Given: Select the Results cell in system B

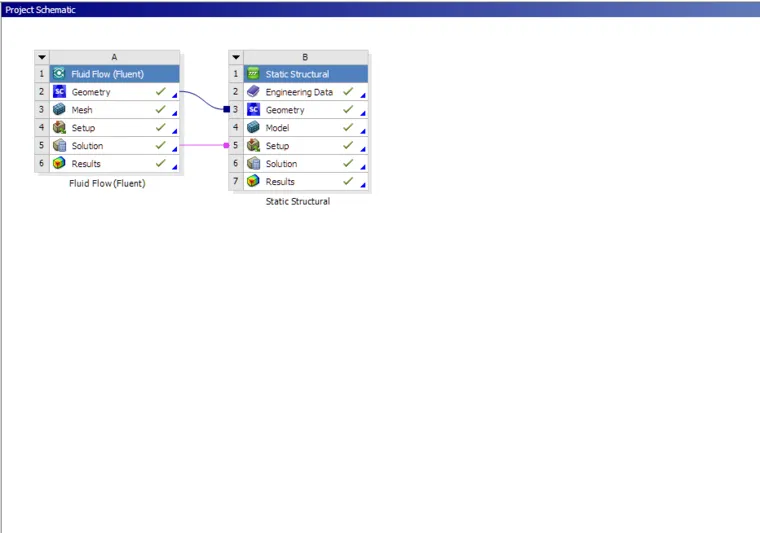Looking at the screenshot, I should click(305, 181).
